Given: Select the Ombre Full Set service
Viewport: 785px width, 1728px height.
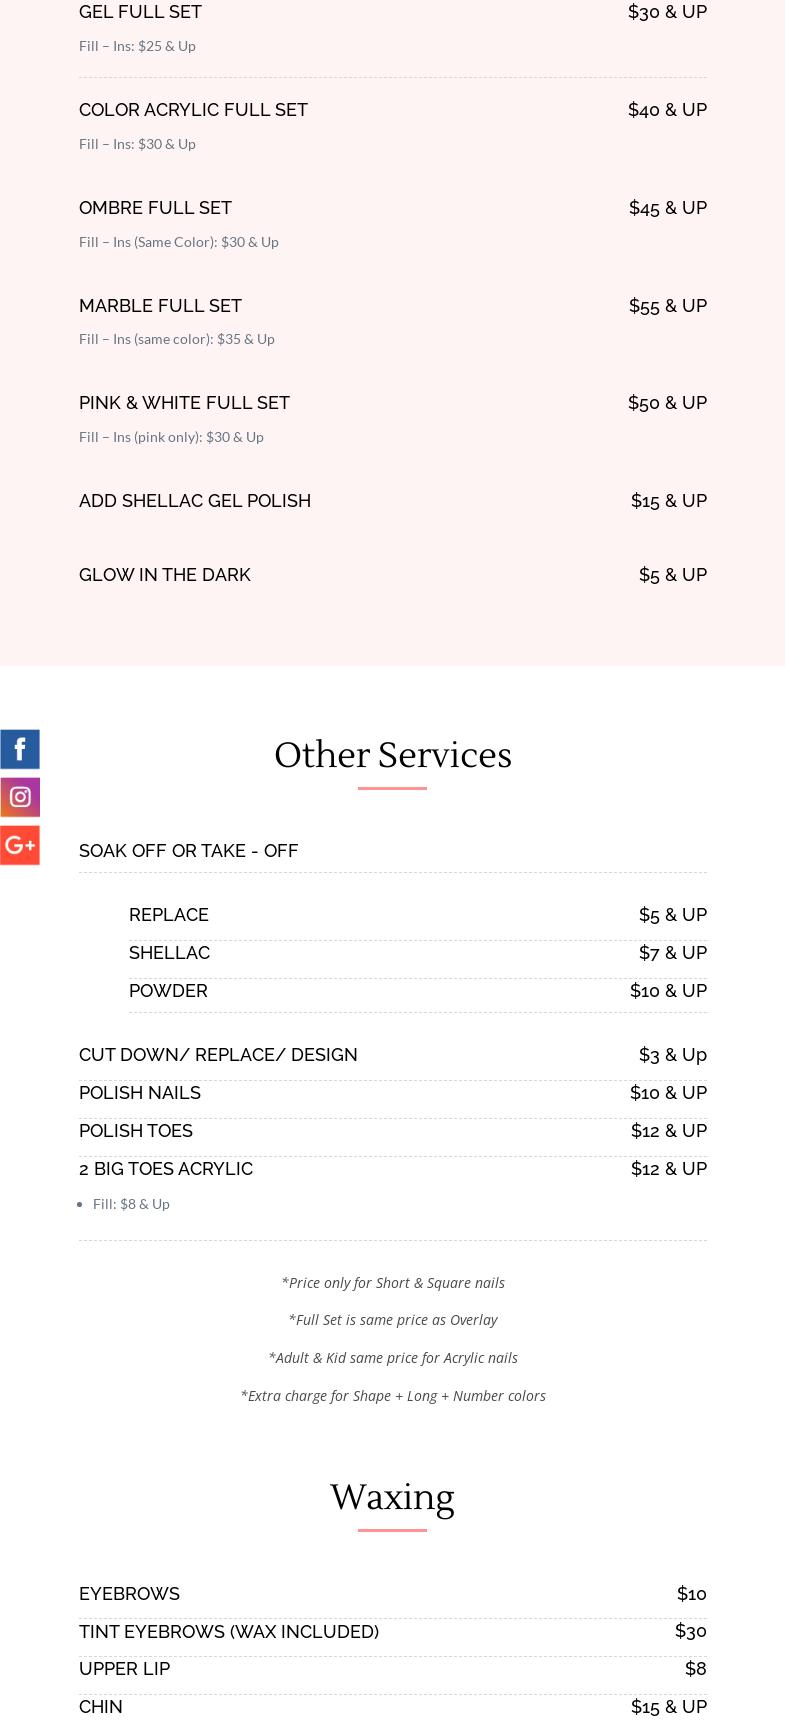Looking at the screenshot, I should click(x=155, y=207).
